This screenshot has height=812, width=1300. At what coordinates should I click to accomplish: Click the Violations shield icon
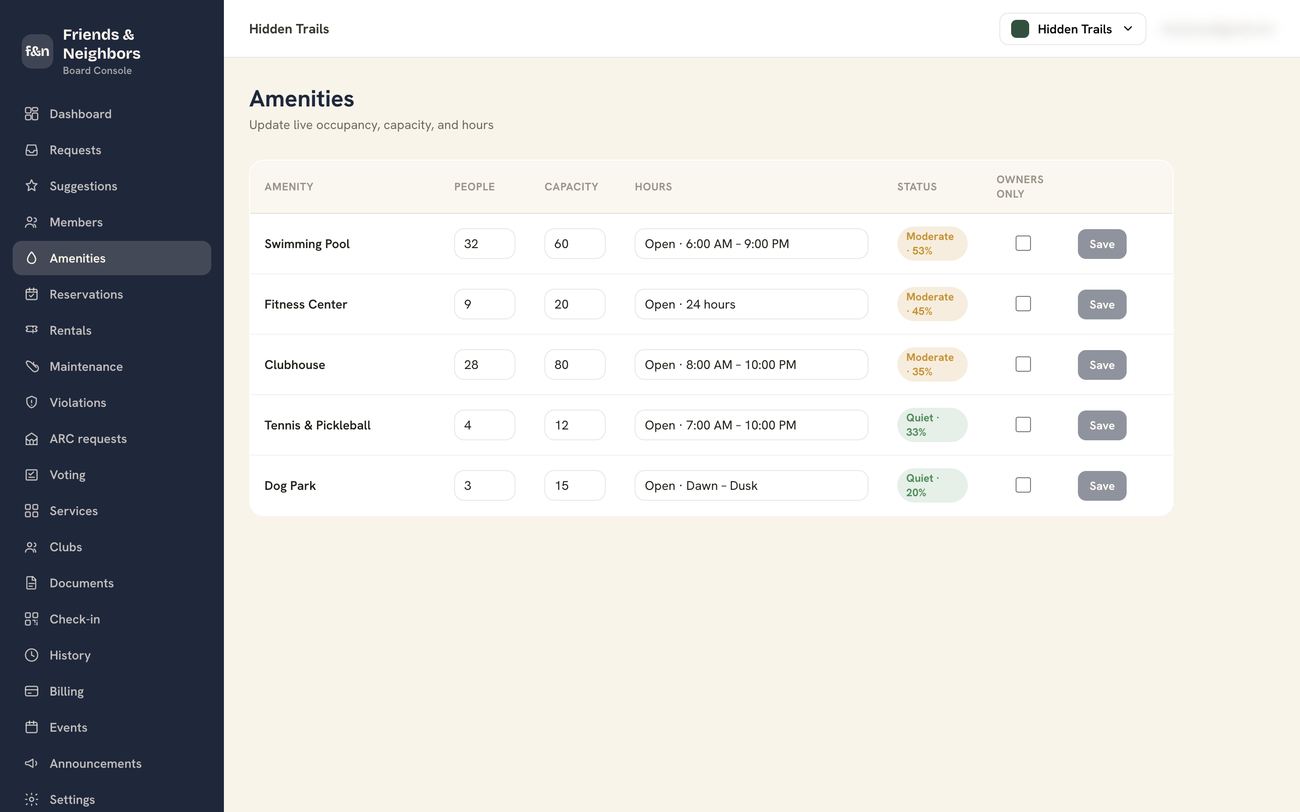point(32,402)
